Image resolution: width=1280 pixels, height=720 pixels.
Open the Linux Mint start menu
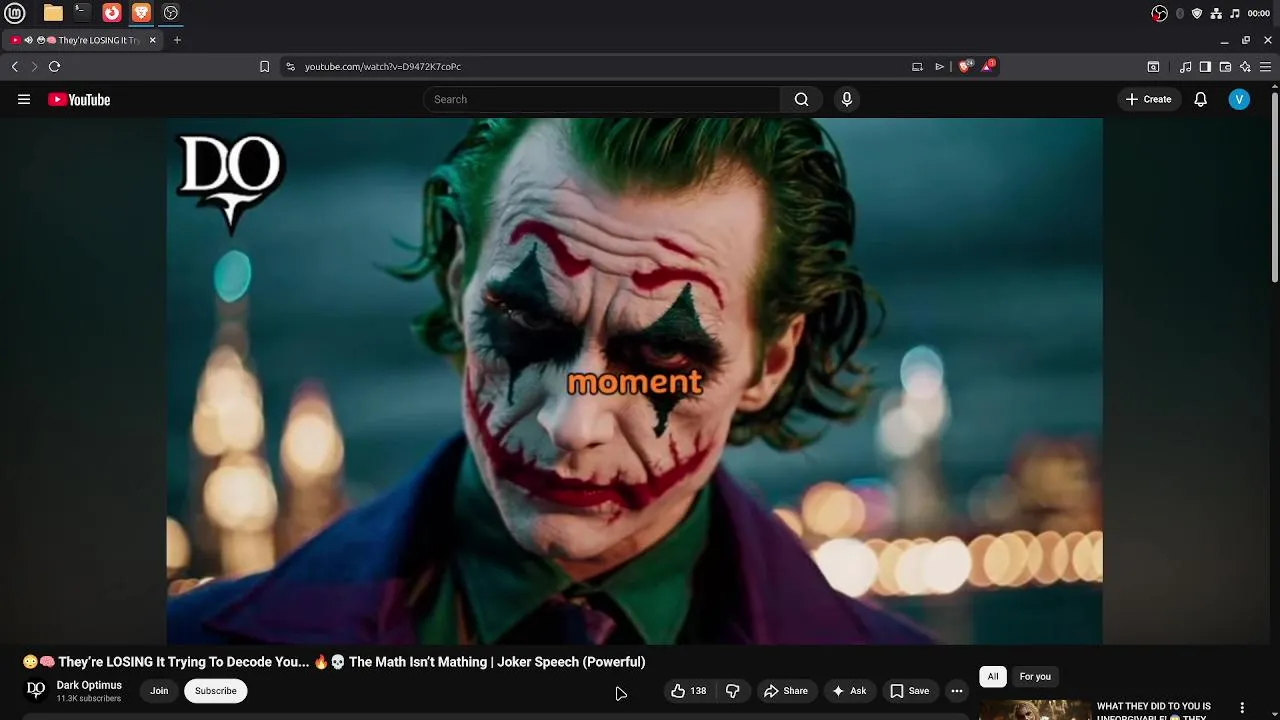coord(14,13)
